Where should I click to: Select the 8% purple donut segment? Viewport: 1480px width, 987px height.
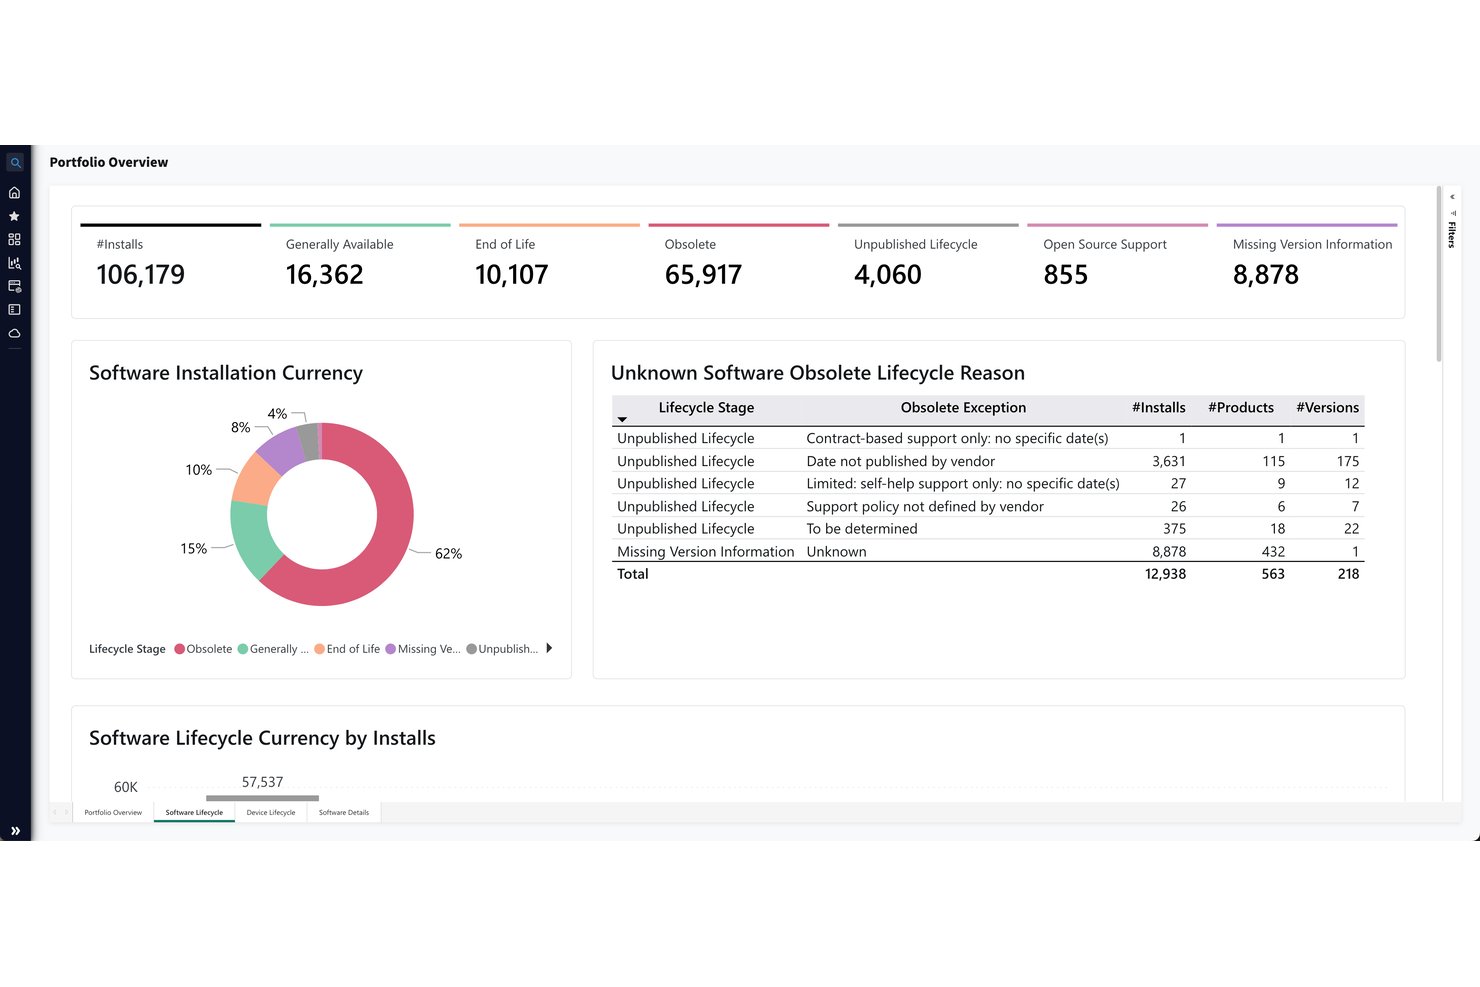[282, 450]
